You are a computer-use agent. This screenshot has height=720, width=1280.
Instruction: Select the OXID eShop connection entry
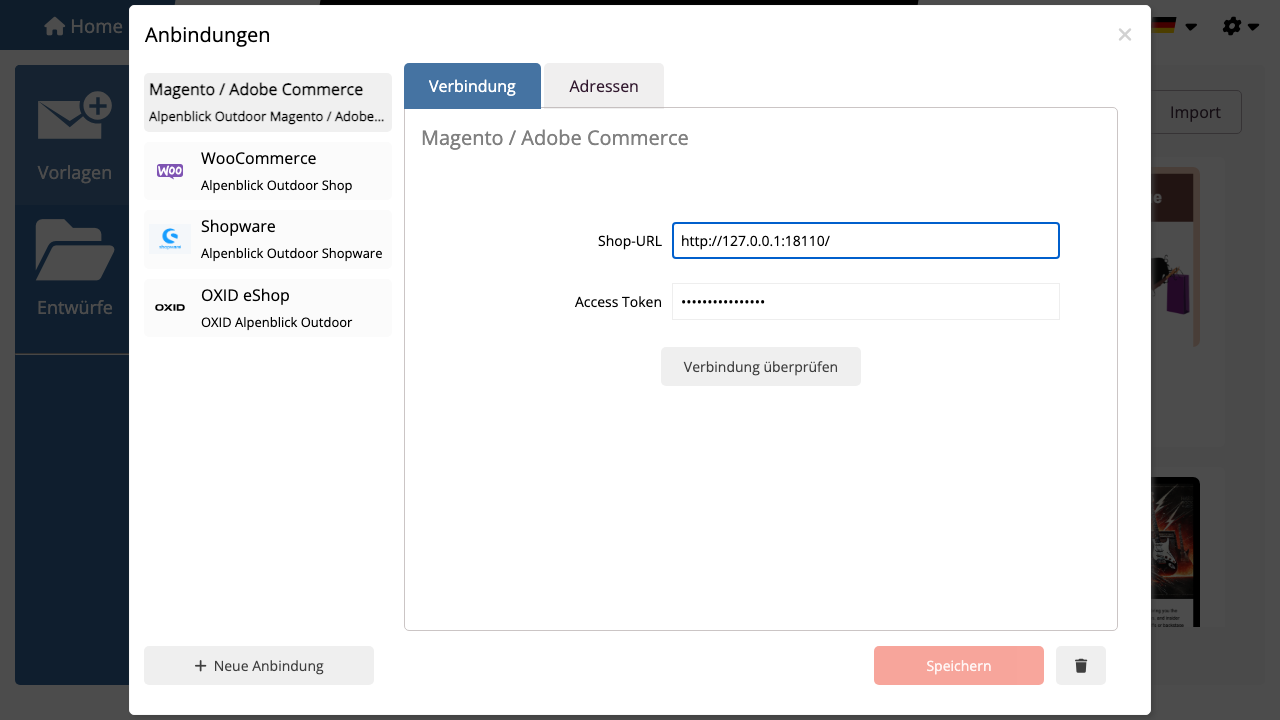point(268,308)
